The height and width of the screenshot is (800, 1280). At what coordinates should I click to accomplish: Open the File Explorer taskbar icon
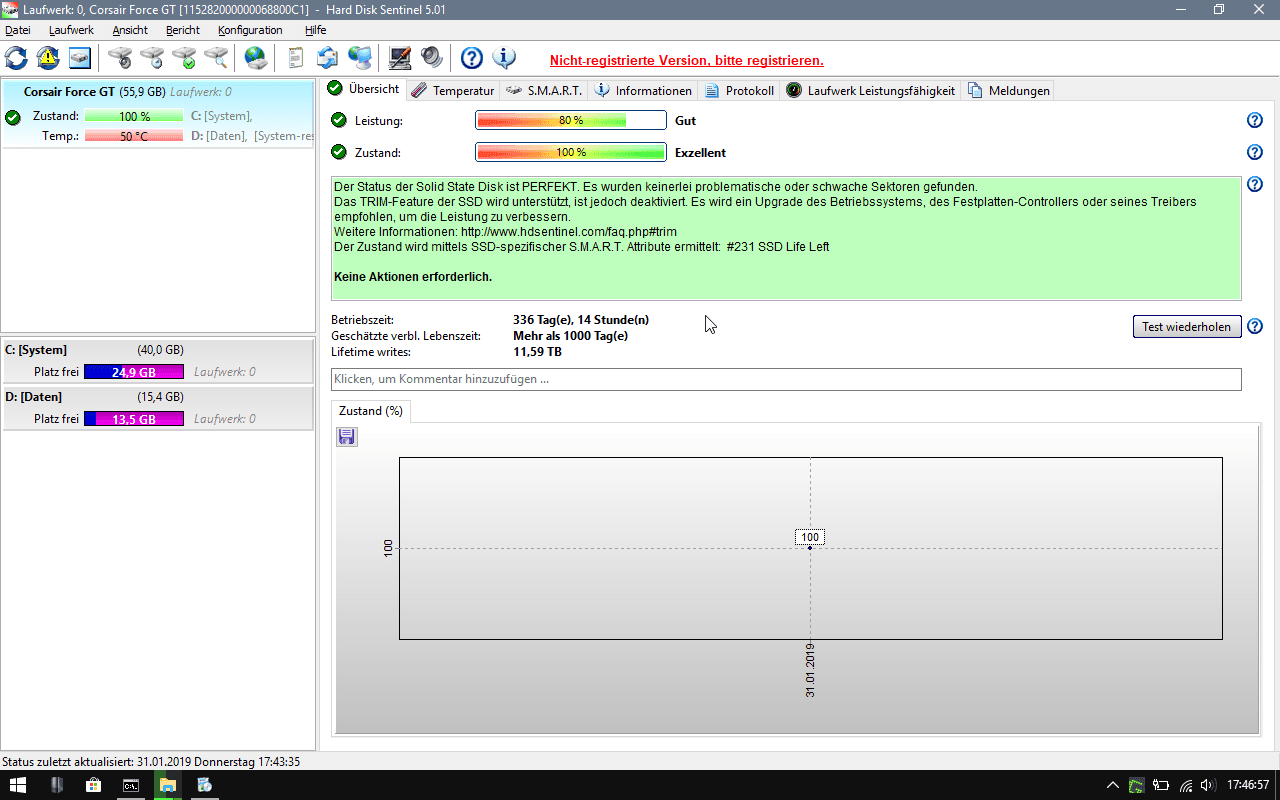[x=167, y=785]
